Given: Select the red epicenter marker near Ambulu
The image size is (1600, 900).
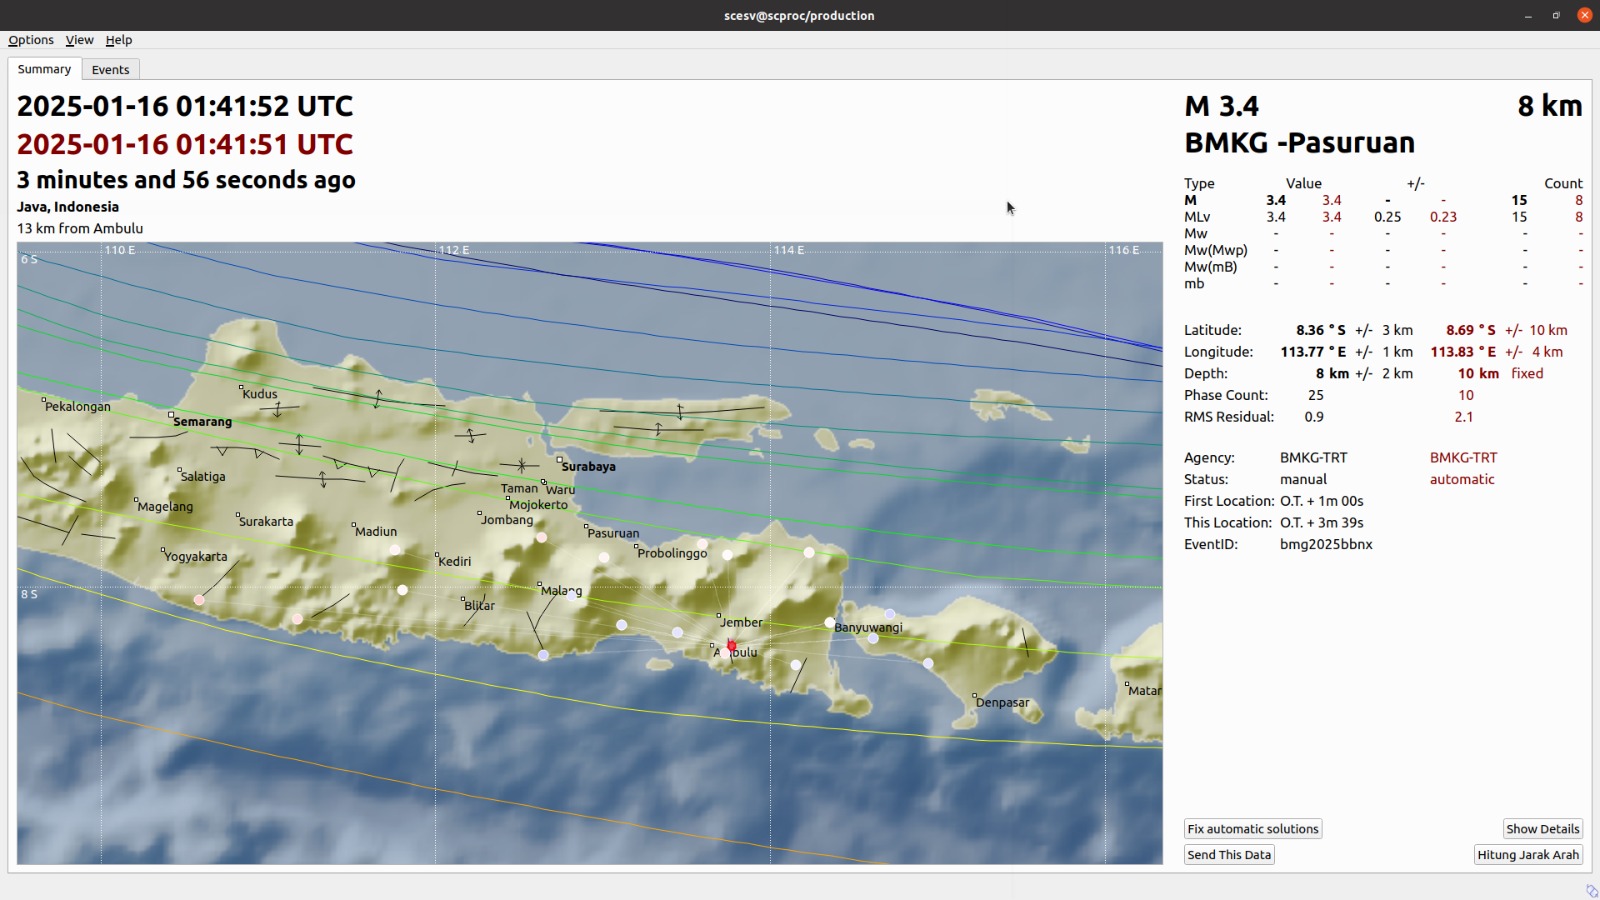Looking at the screenshot, I should pos(730,646).
